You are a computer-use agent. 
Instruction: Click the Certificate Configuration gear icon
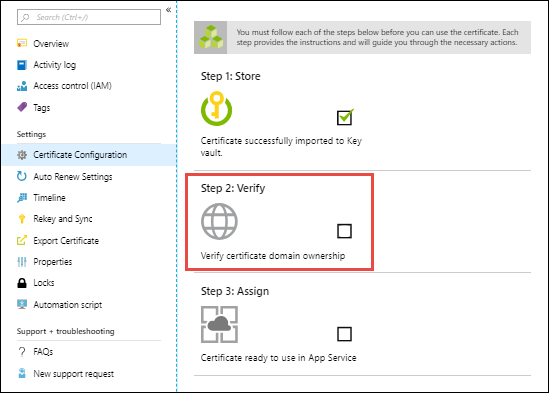coord(22,155)
